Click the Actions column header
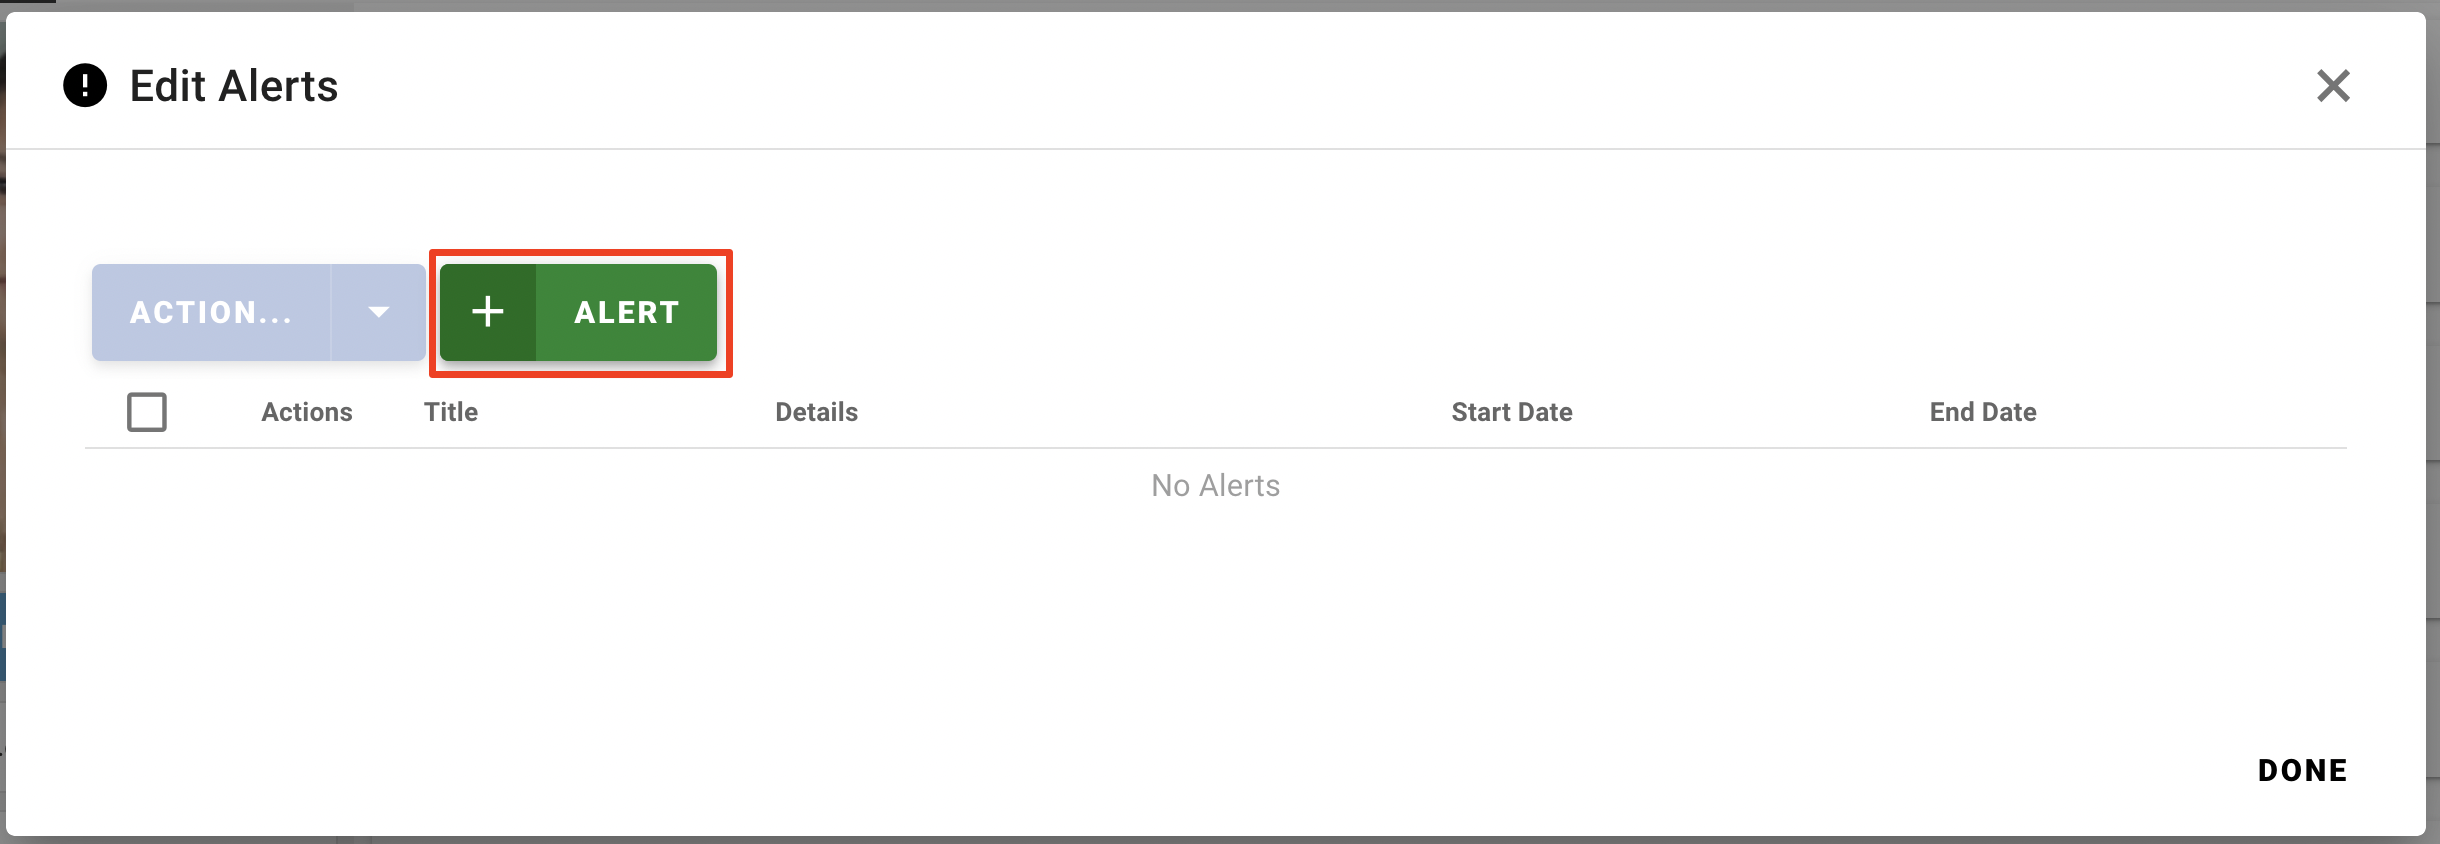 click(x=307, y=412)
